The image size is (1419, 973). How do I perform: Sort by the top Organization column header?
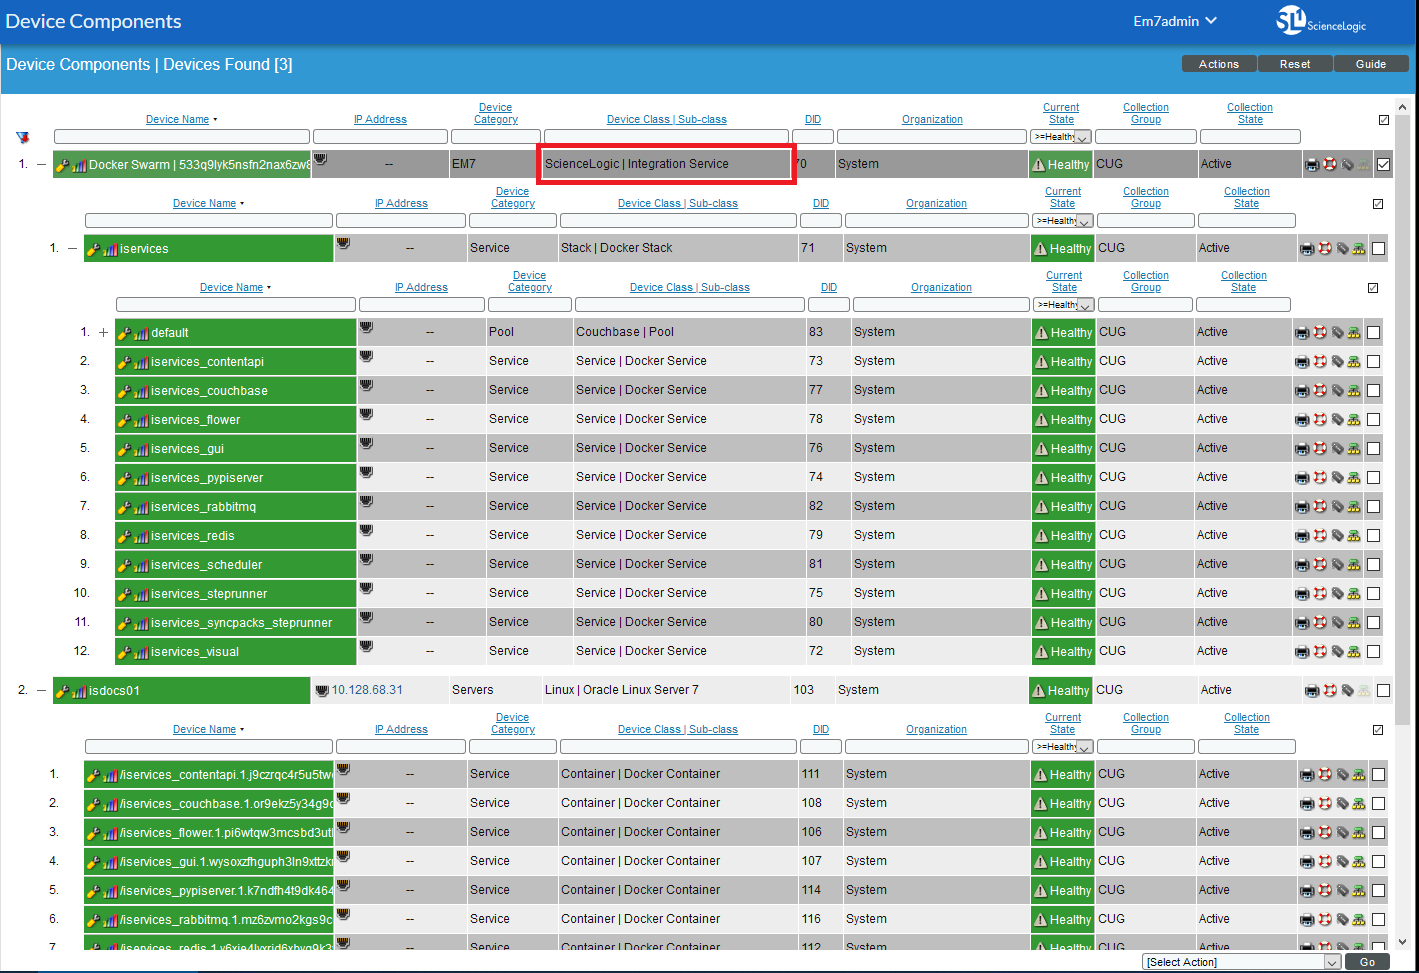(x=932, y=120)
